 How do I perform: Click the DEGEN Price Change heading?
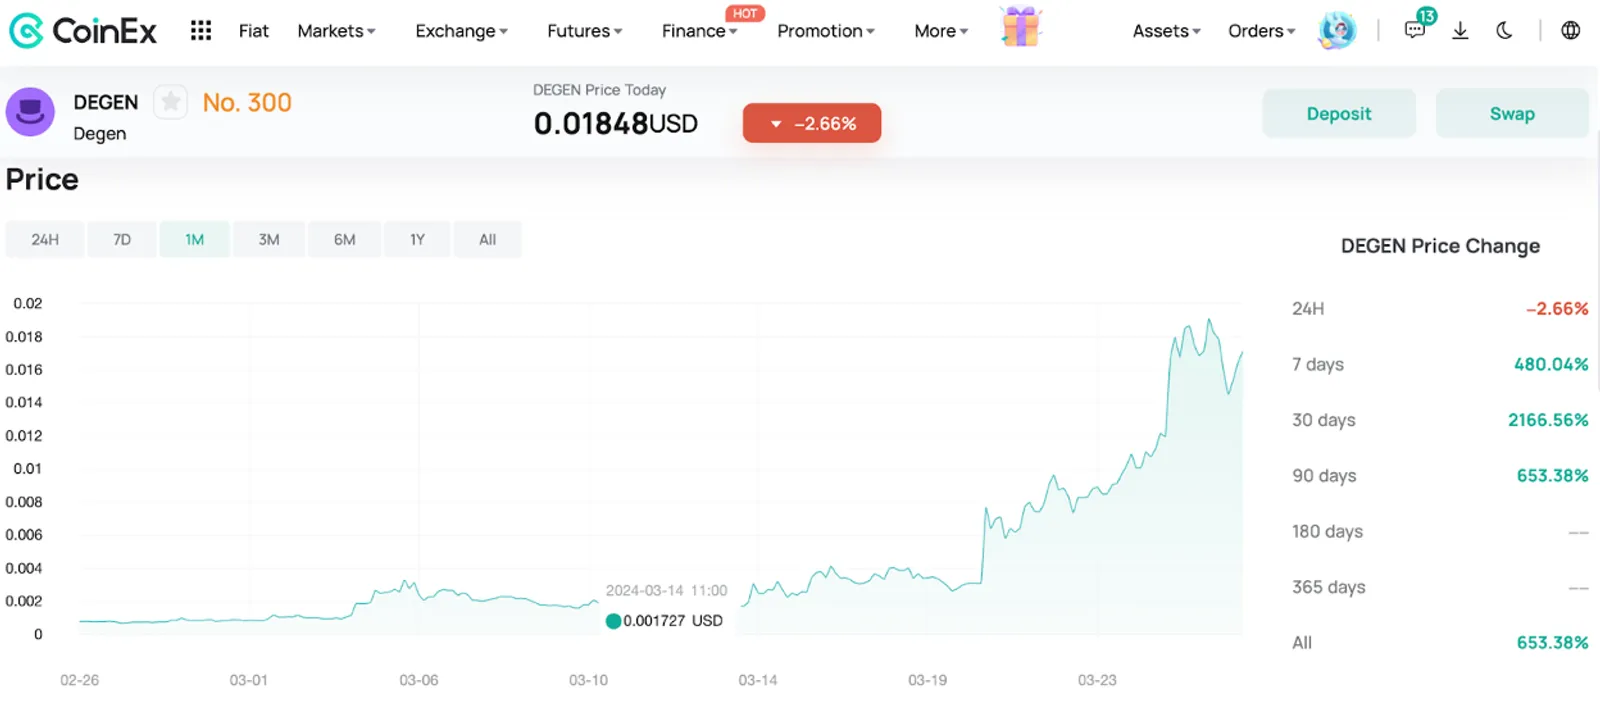pyautogui.click(x=1440, y=246)
